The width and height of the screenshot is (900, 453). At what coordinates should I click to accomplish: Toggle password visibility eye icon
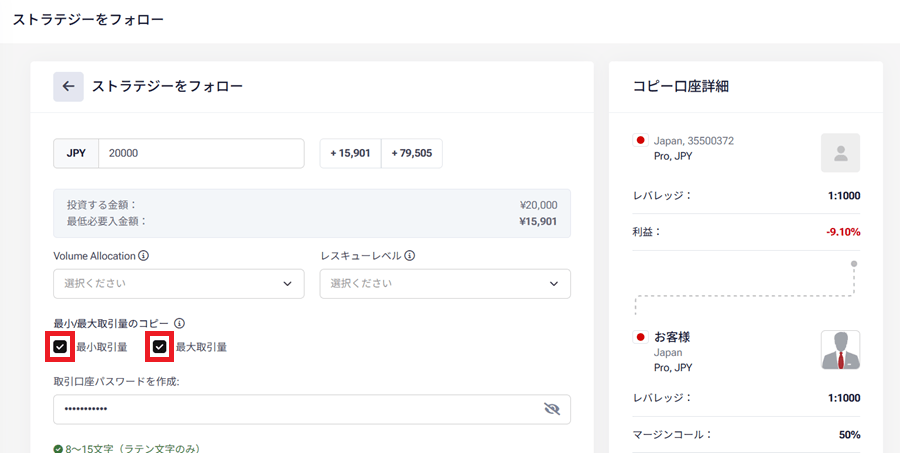552,409
